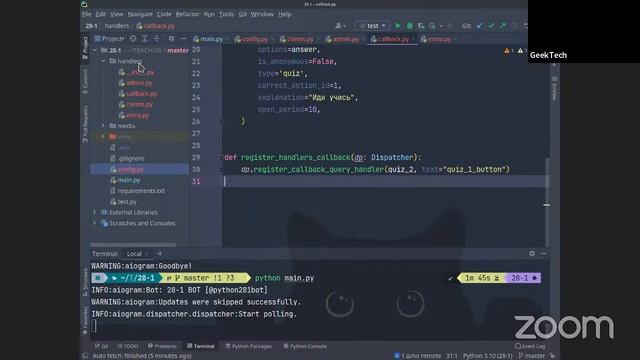The width and height of the screenshot is (640, 360).
Task: Hide the Terminal panel with minus icon
Action: (x=544, y=253)
